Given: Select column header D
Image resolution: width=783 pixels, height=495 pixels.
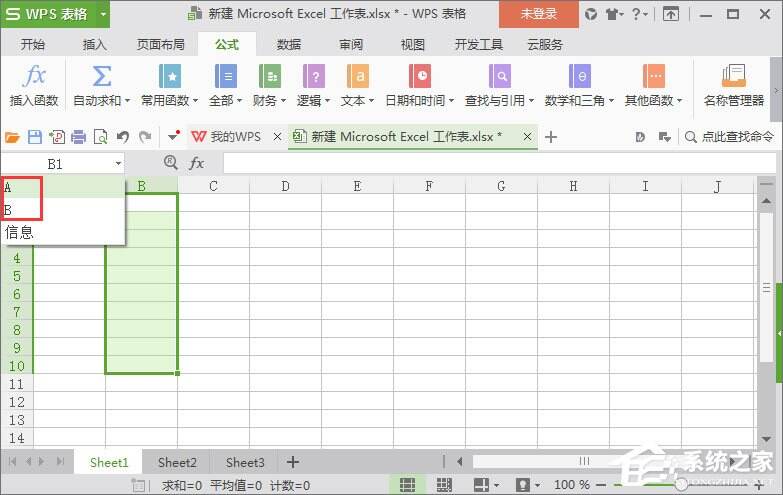Looking at the screenshot, I should pos(285,186).
